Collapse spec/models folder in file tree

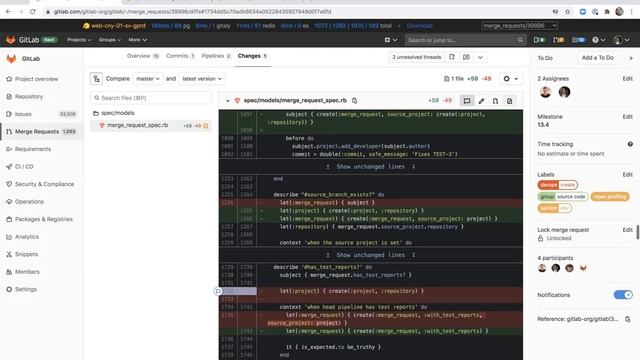[x=114, y=113]
